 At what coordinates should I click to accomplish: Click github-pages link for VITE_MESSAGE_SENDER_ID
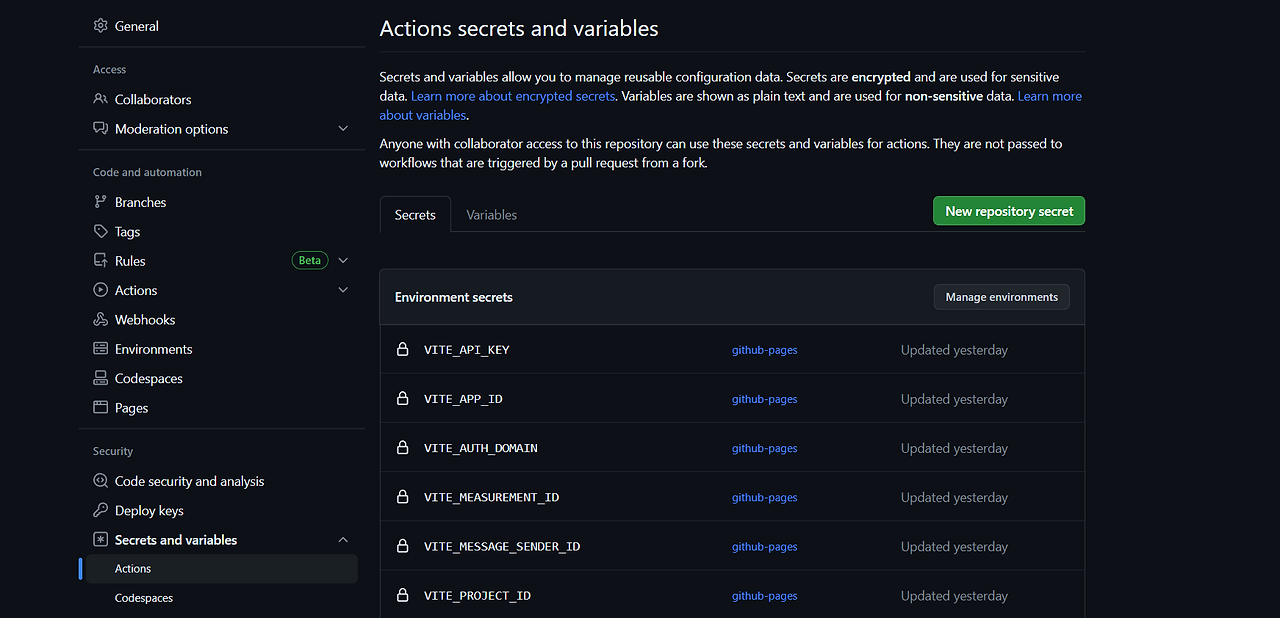coord(764,546)
